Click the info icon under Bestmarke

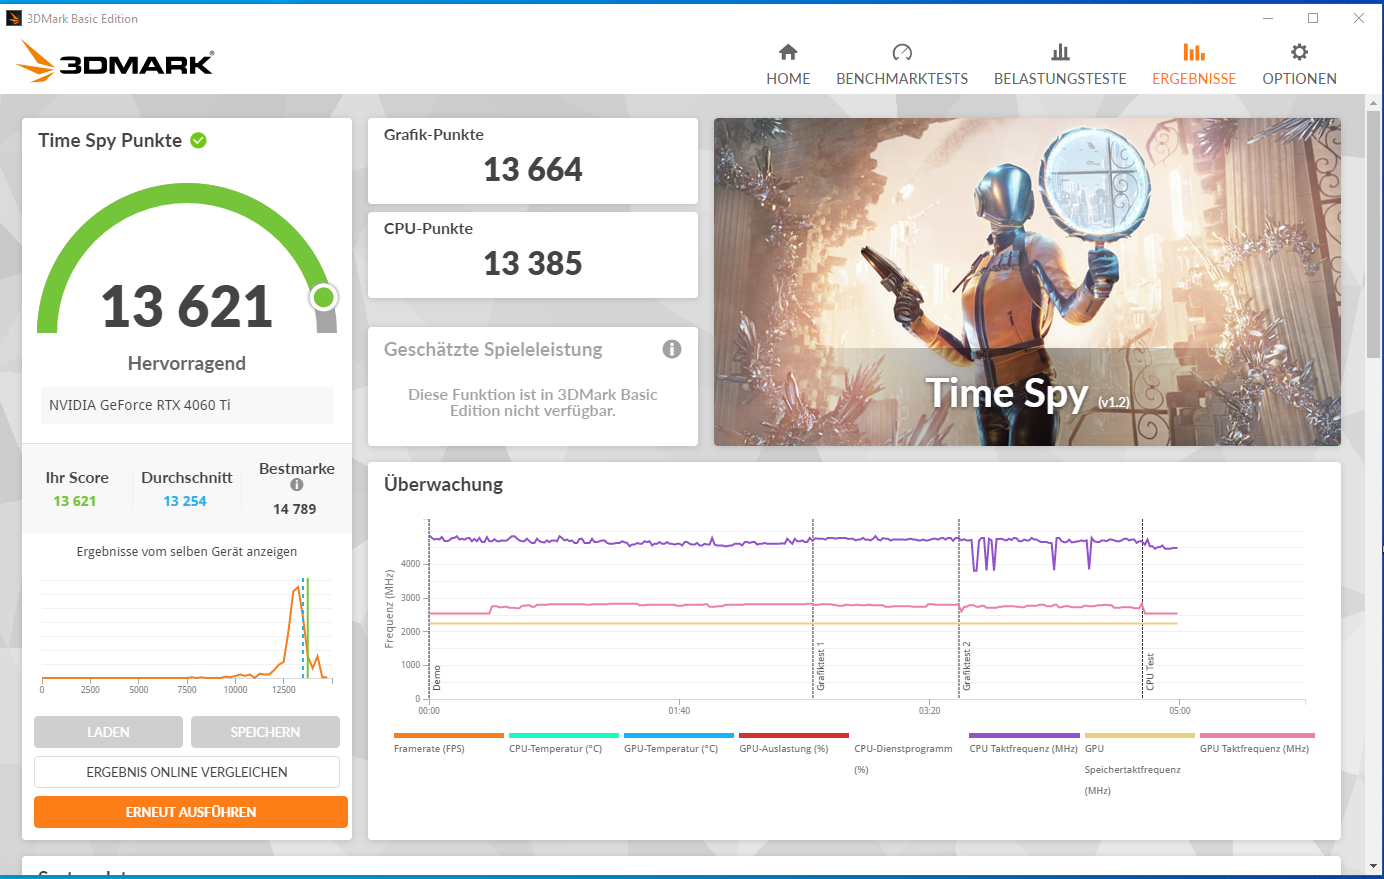tap(297, 485)
